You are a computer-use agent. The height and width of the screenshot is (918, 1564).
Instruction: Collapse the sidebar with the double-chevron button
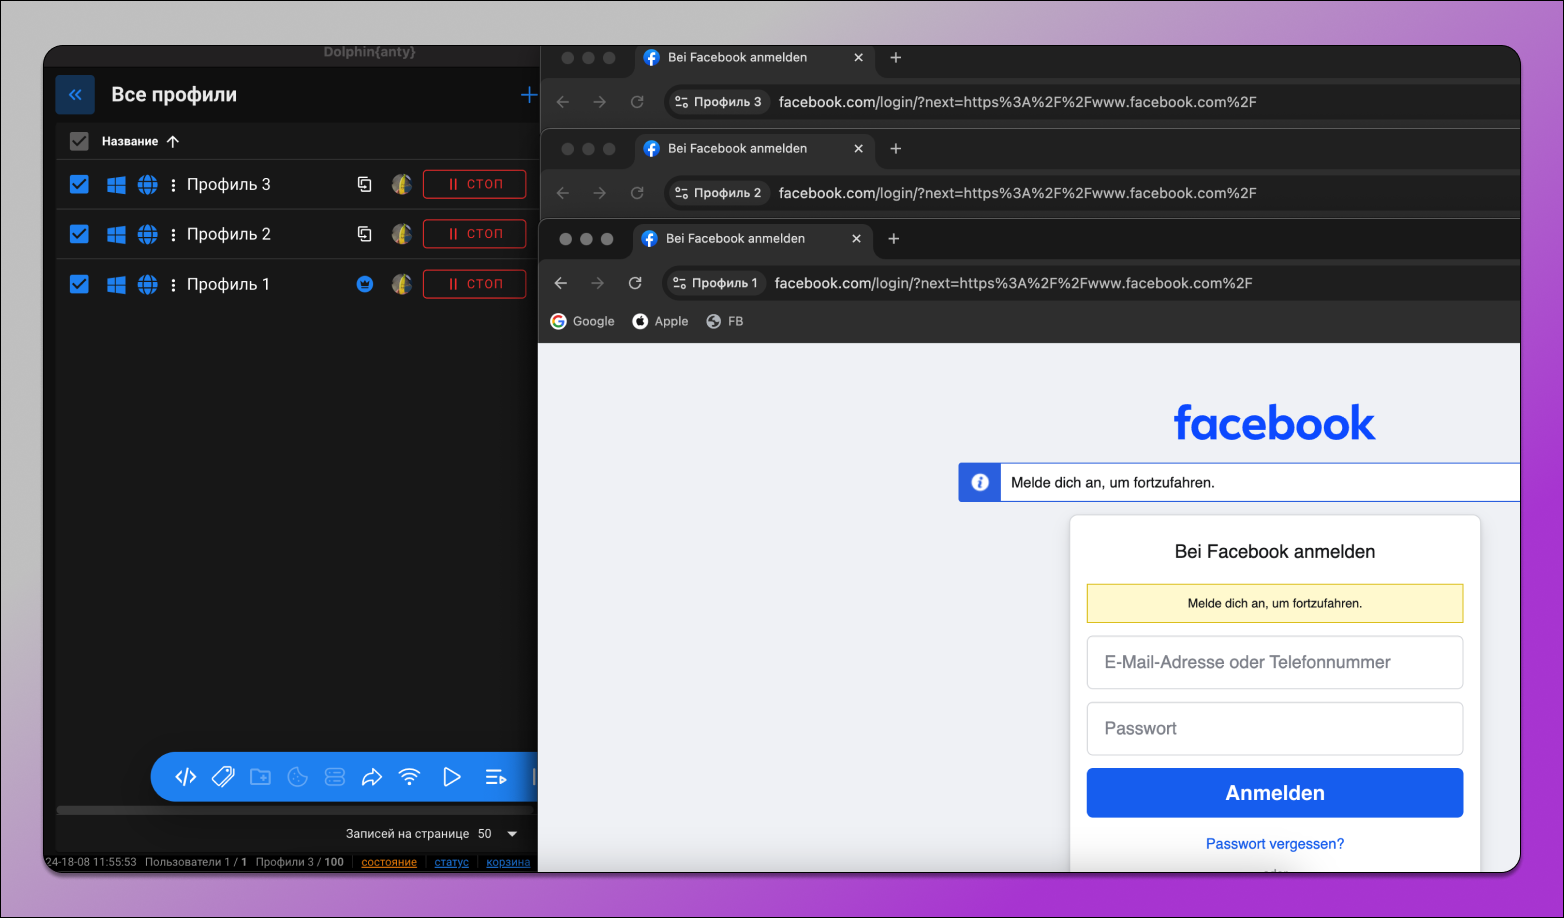(75, 95)
